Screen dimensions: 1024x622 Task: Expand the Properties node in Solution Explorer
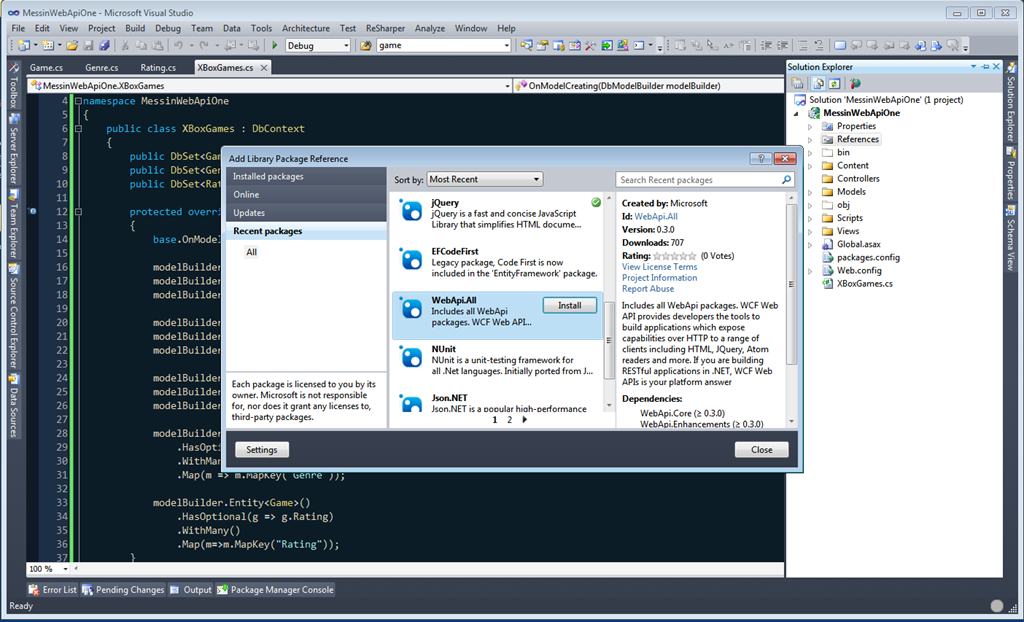(810, 127)
